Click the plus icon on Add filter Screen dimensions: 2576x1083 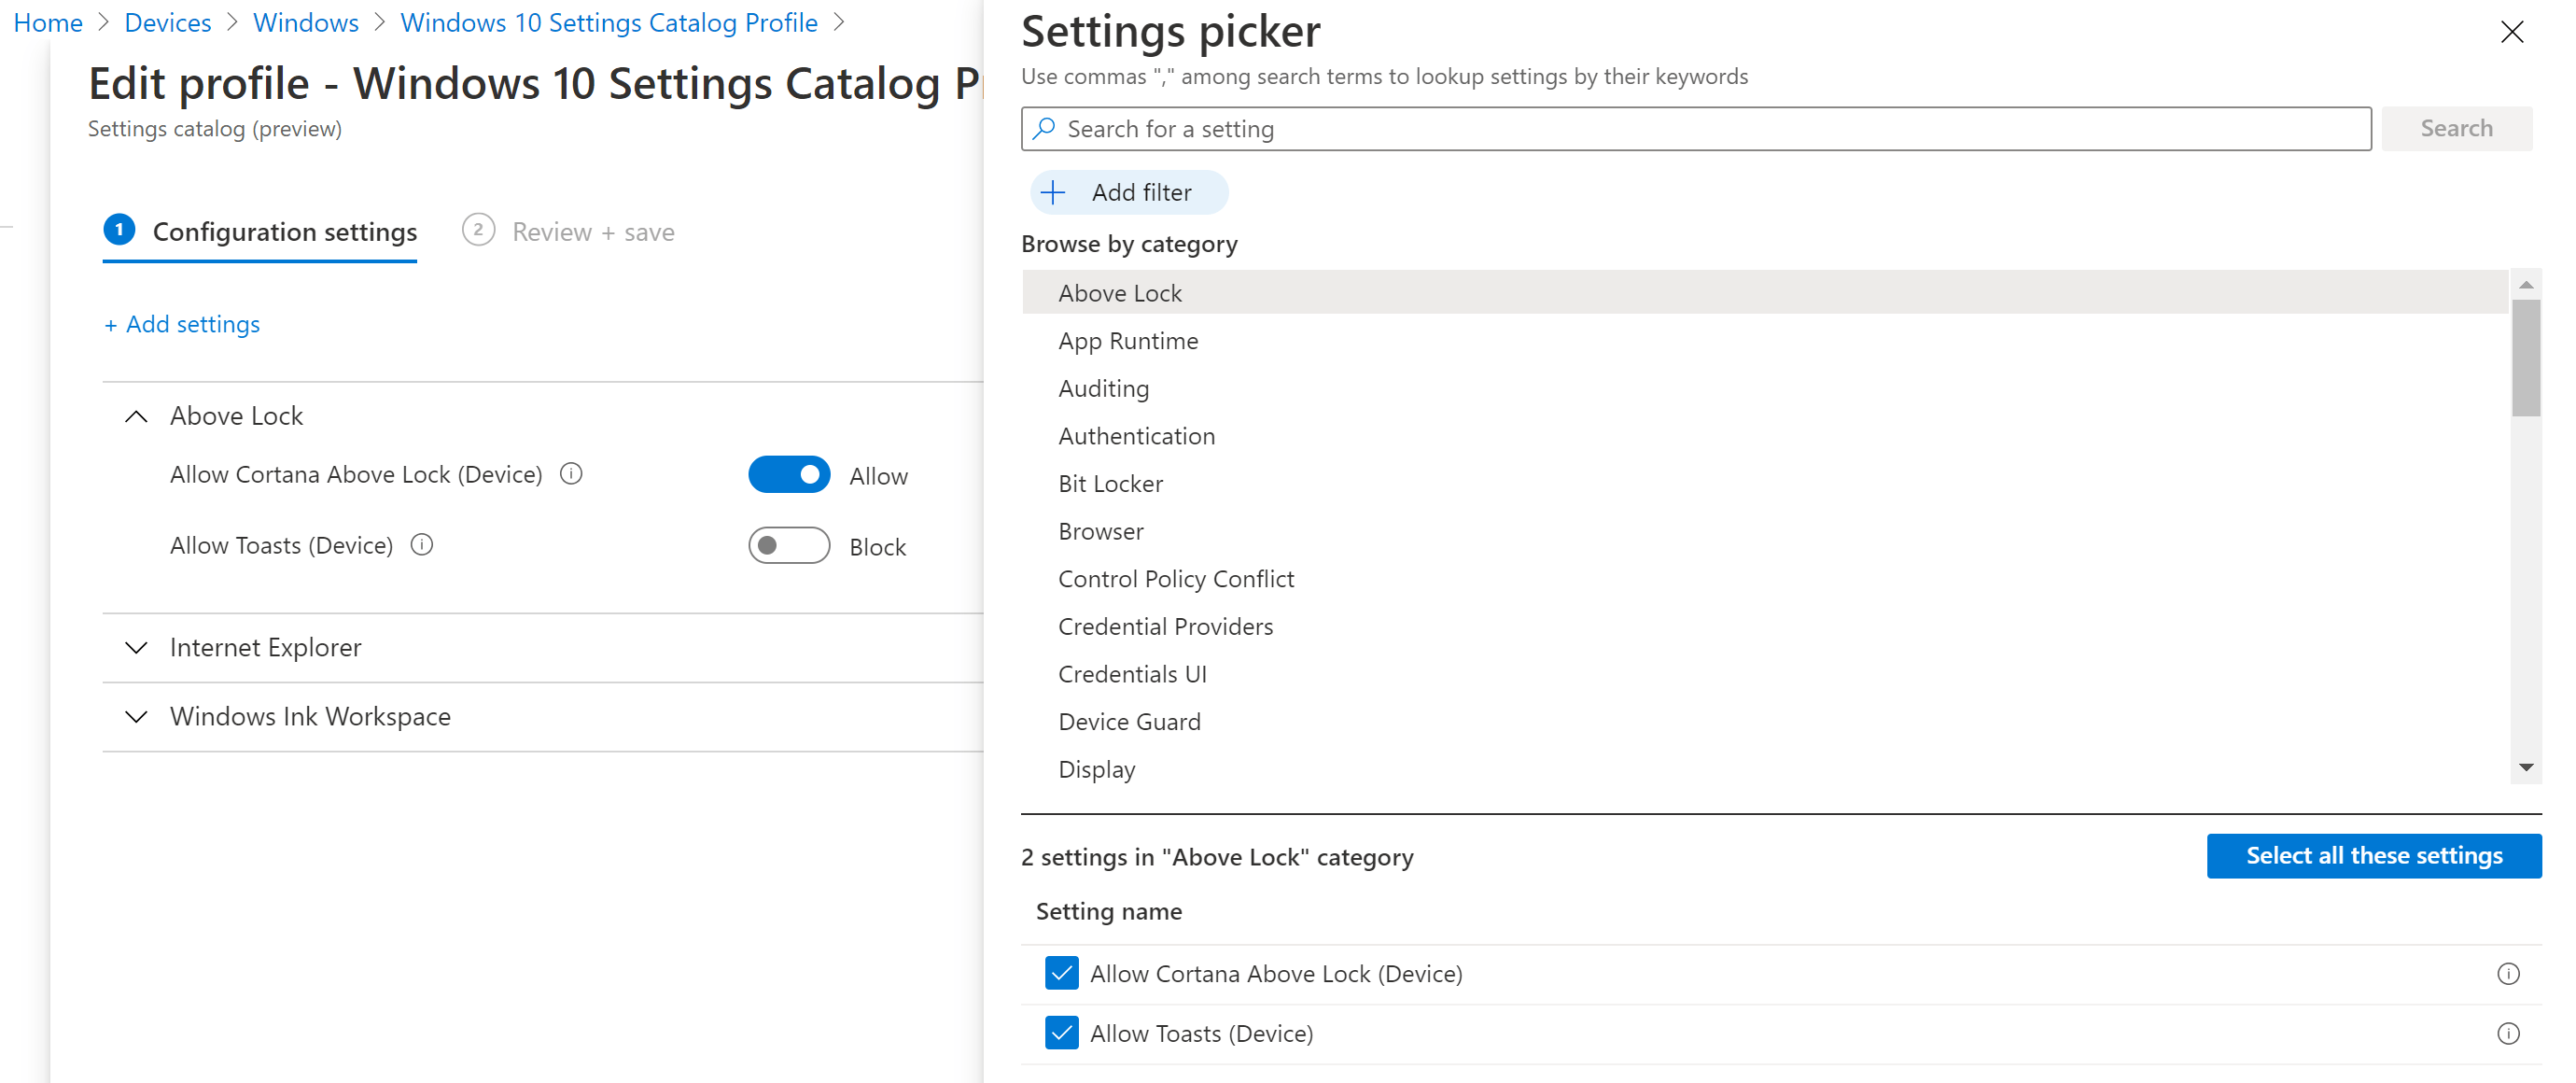[1055, 192]
